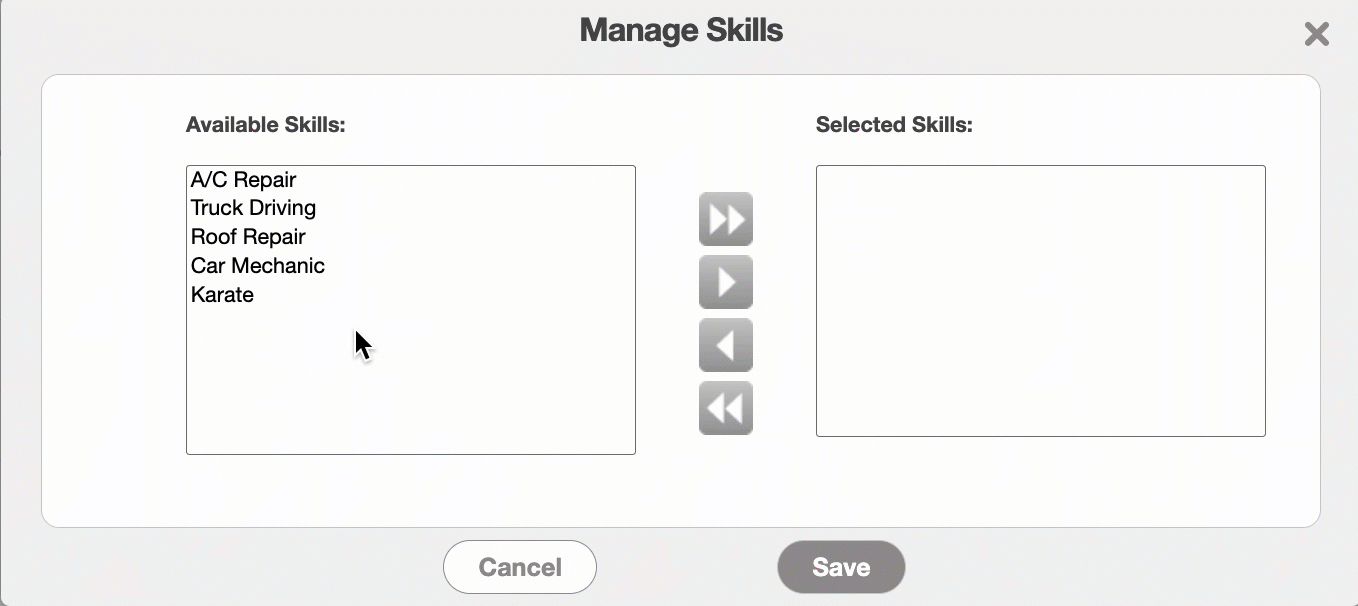This screenshot has height=606, width=1358.
Task: Click the single right arrow button
Action: coord(725,282)
